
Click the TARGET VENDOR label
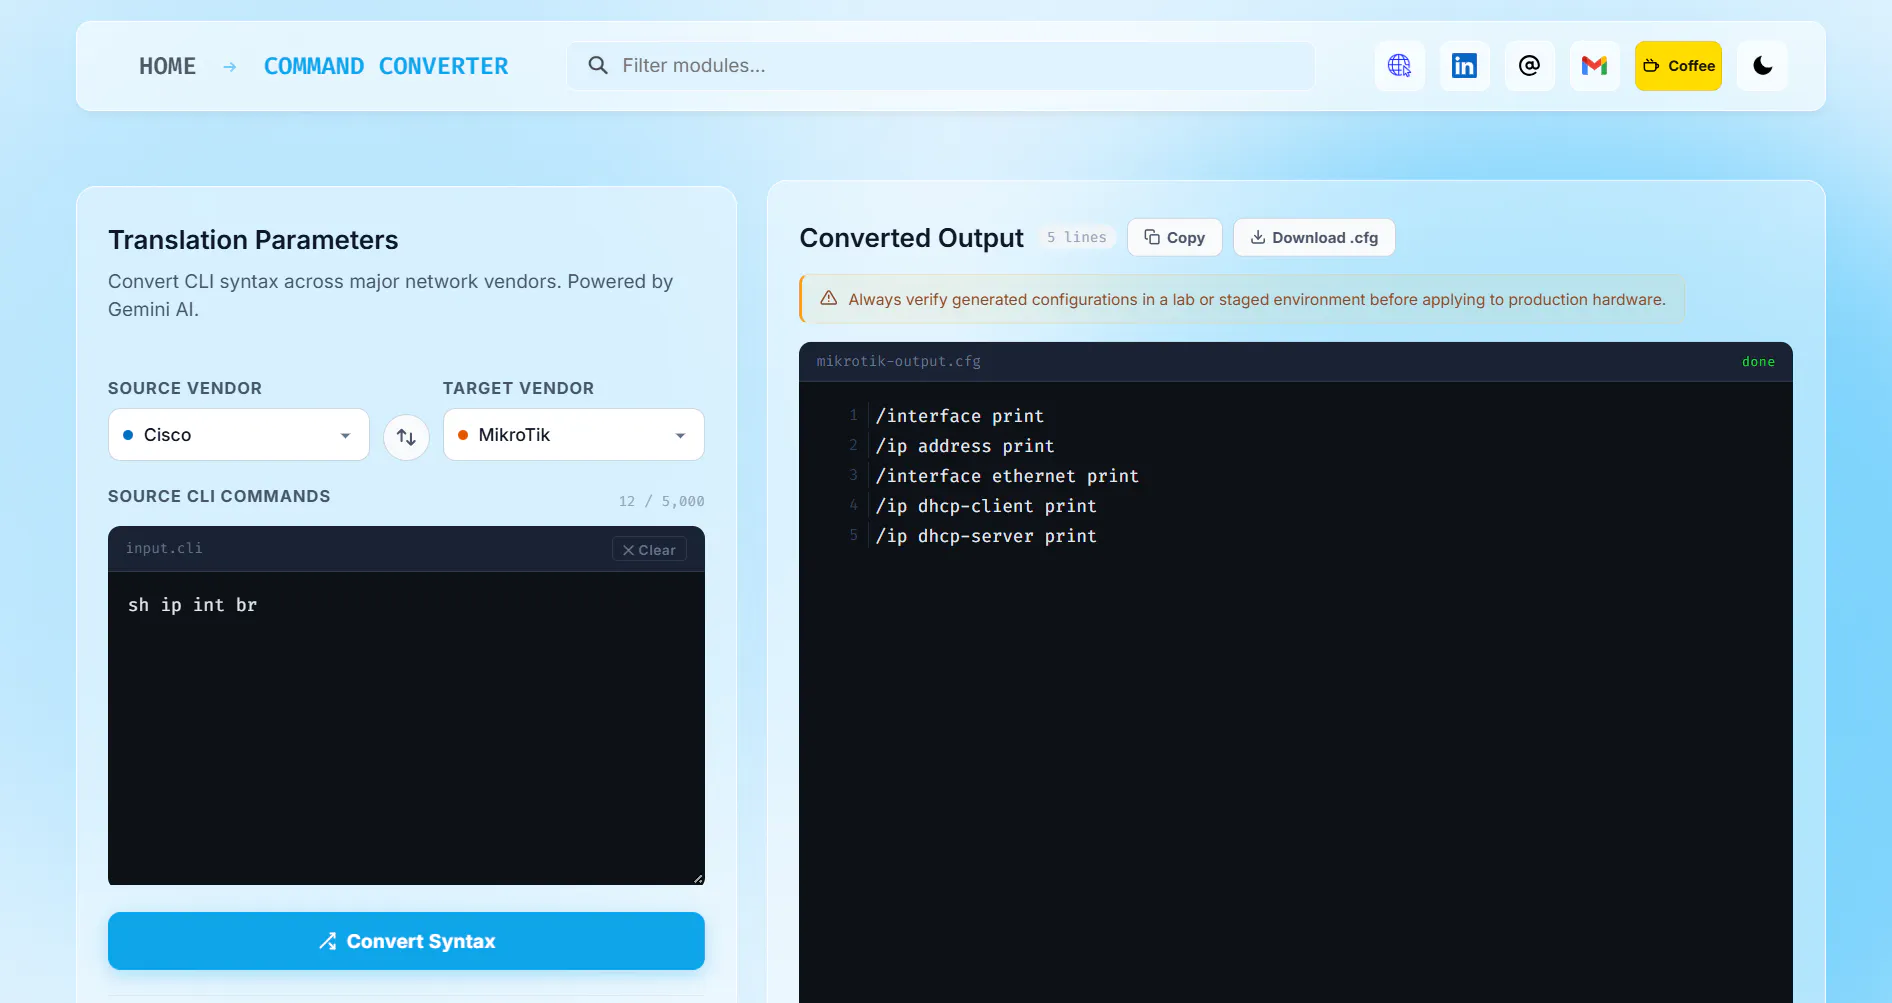(518, 388)
